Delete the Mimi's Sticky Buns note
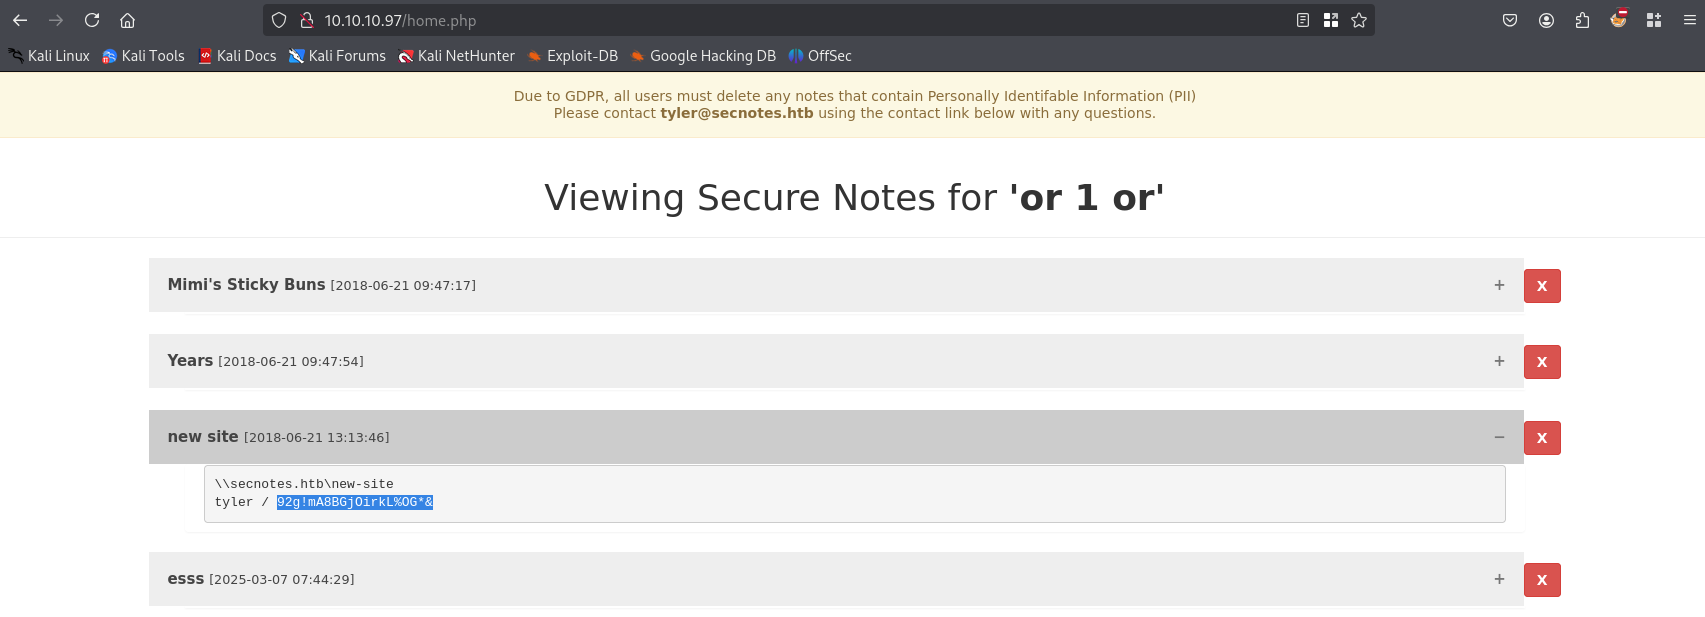Viewport: 1705px width, 617px height. point(1542,286)
